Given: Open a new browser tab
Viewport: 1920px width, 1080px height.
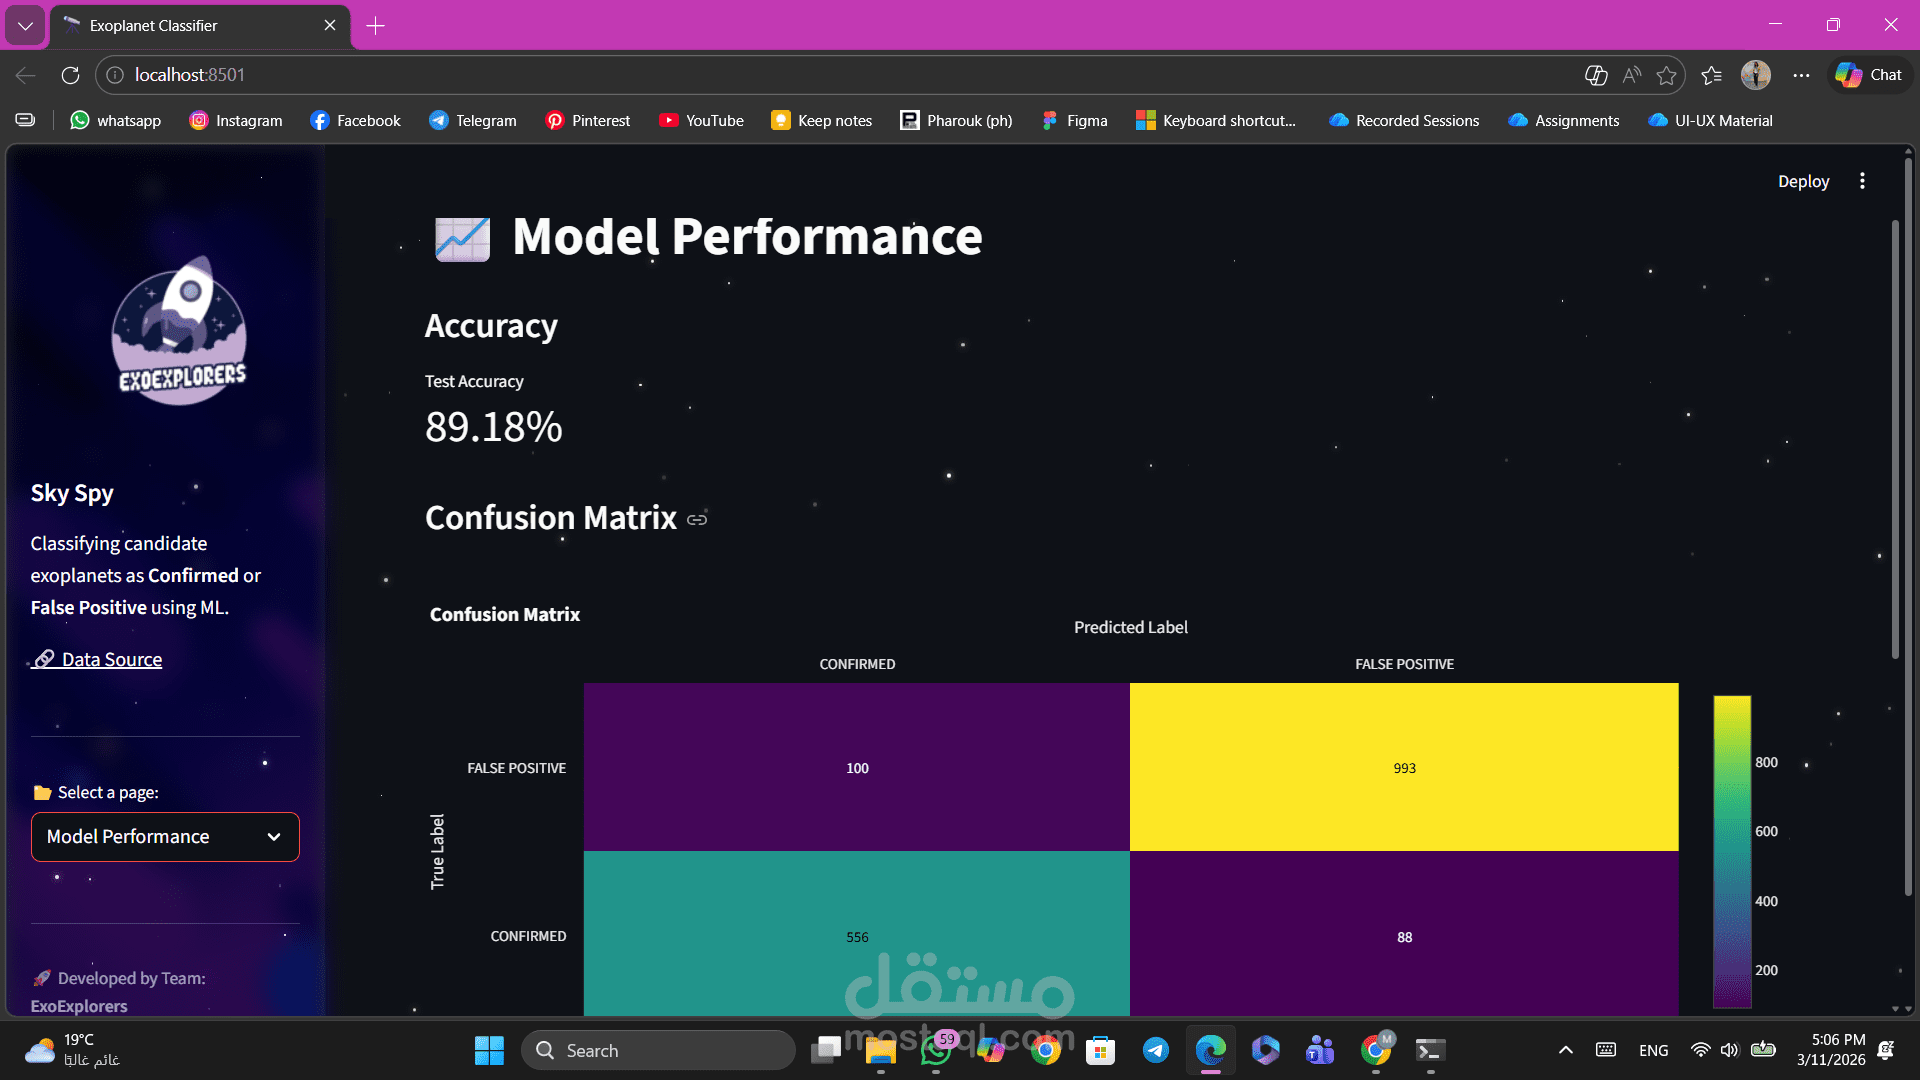Looking at the screenshot, I should click(376, 25).
